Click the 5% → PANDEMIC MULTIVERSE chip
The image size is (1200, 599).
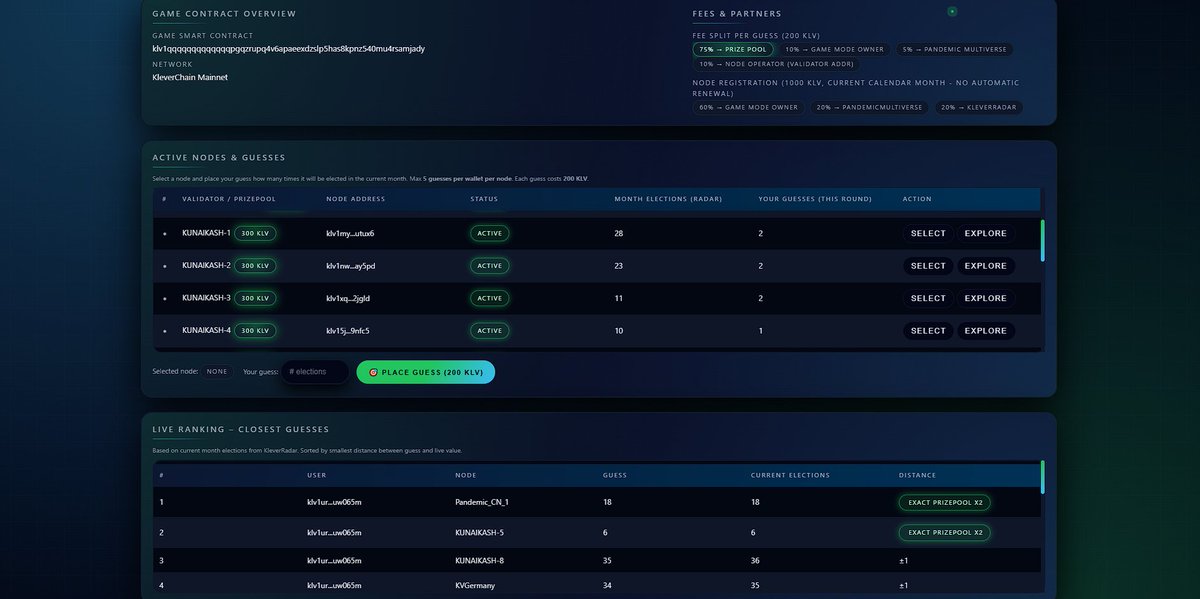click(956, 49)
